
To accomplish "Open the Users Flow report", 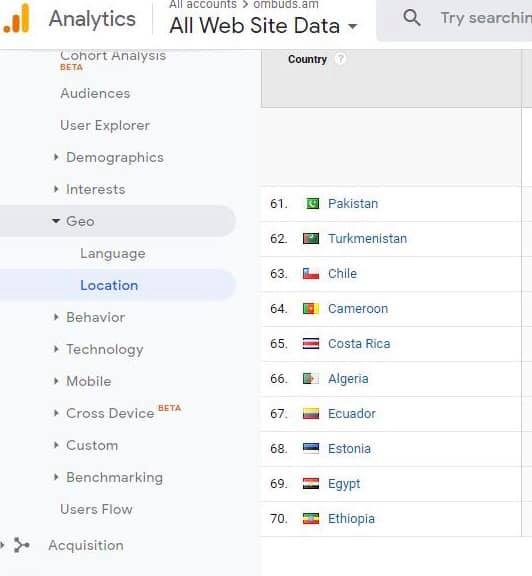I will click(x=96, y=509).
